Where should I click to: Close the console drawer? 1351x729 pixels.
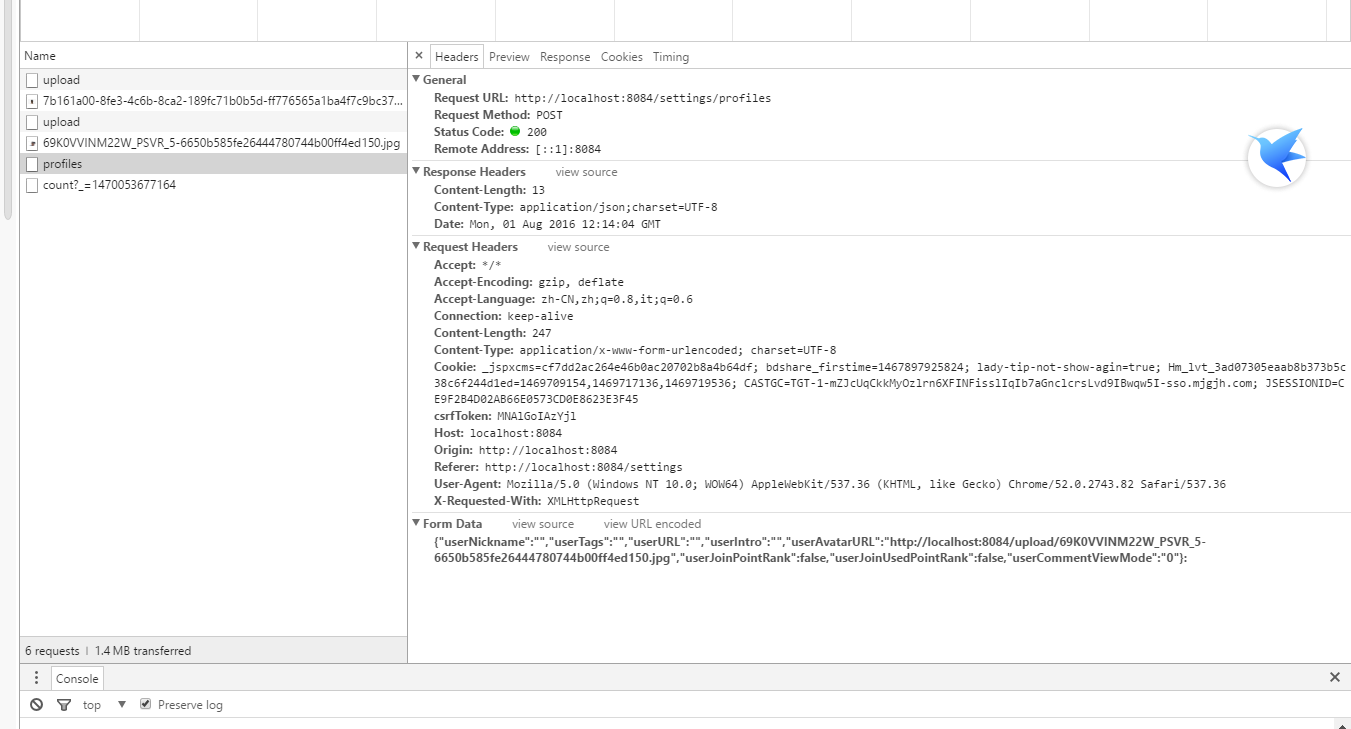(1334, 678)
